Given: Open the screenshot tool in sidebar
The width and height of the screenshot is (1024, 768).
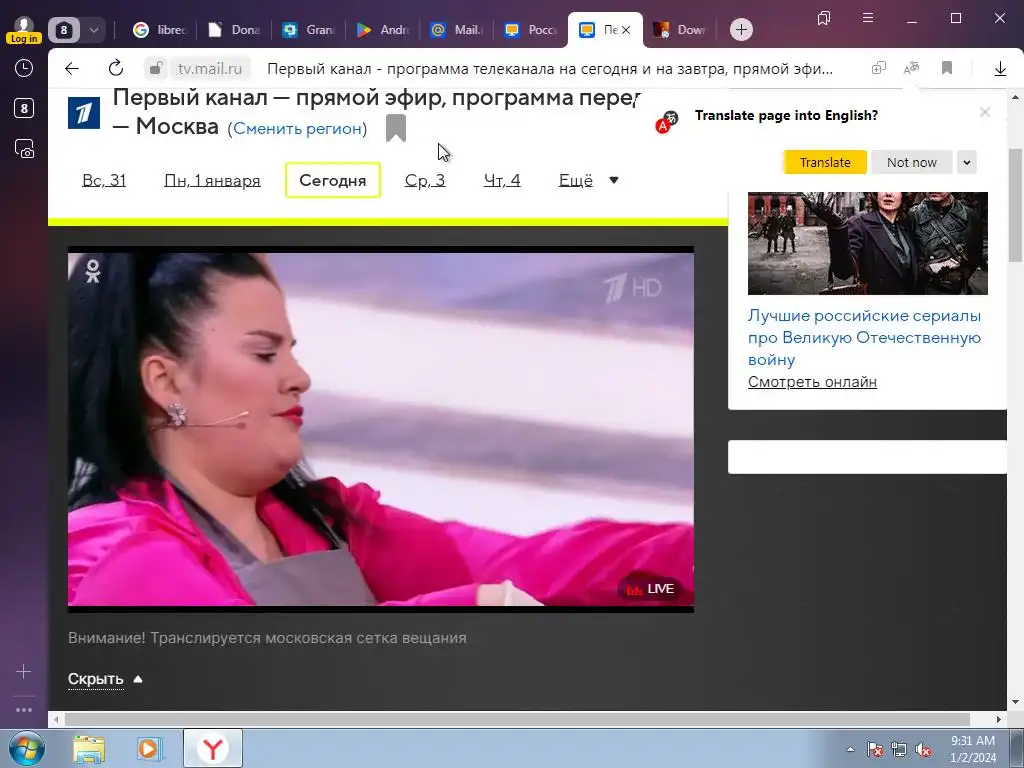Looking at the screenshot, I should [24, 149].
